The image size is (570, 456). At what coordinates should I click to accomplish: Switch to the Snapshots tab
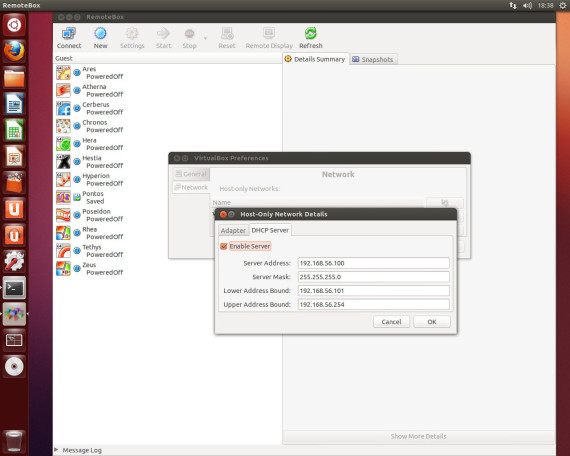point(373,59)
